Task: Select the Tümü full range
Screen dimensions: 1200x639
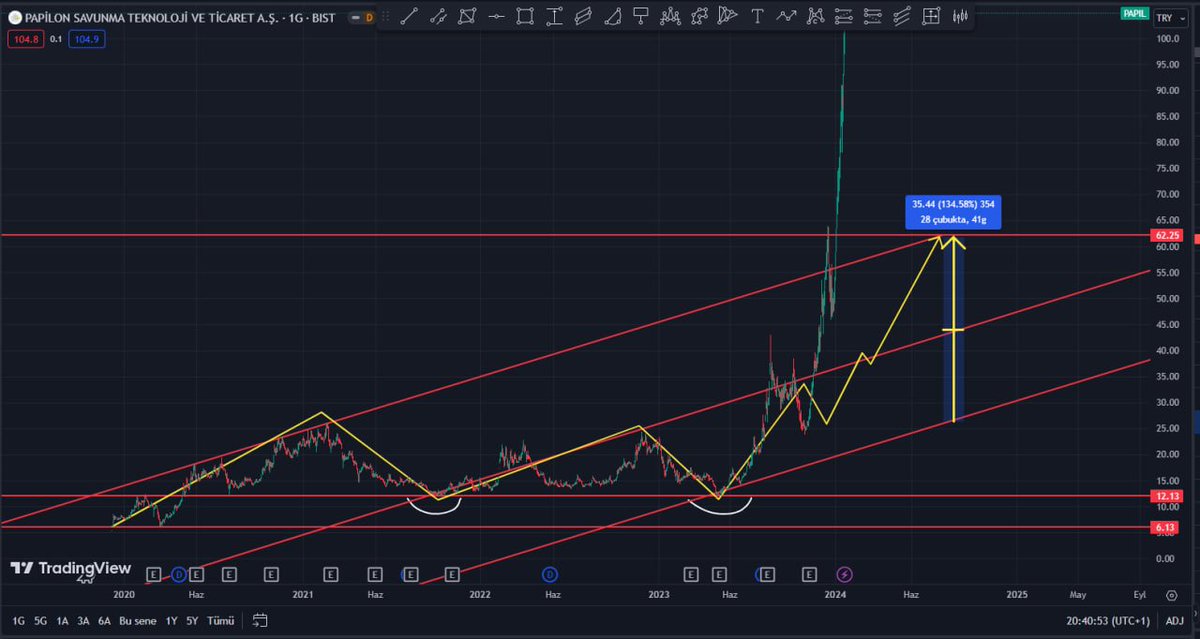Action: [221, 621]
